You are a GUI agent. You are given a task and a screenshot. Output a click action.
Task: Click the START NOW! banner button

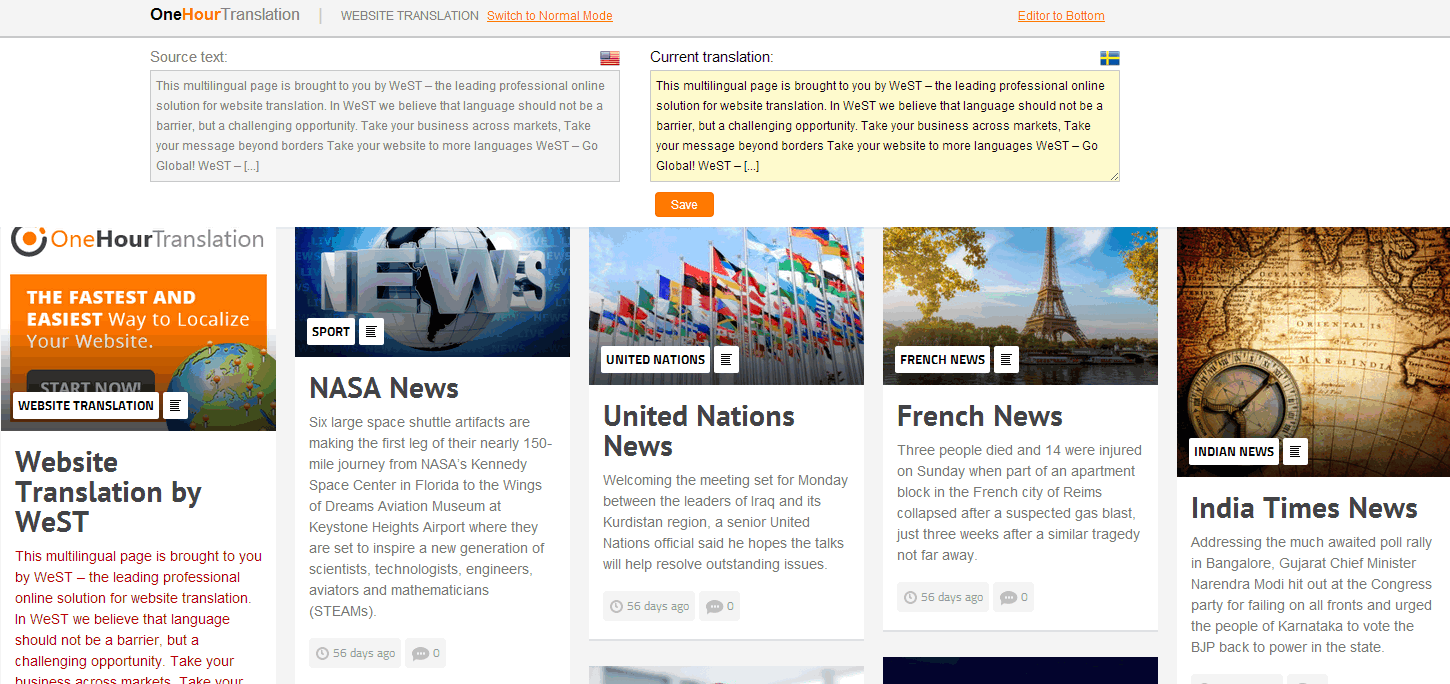tap(91, 385)
